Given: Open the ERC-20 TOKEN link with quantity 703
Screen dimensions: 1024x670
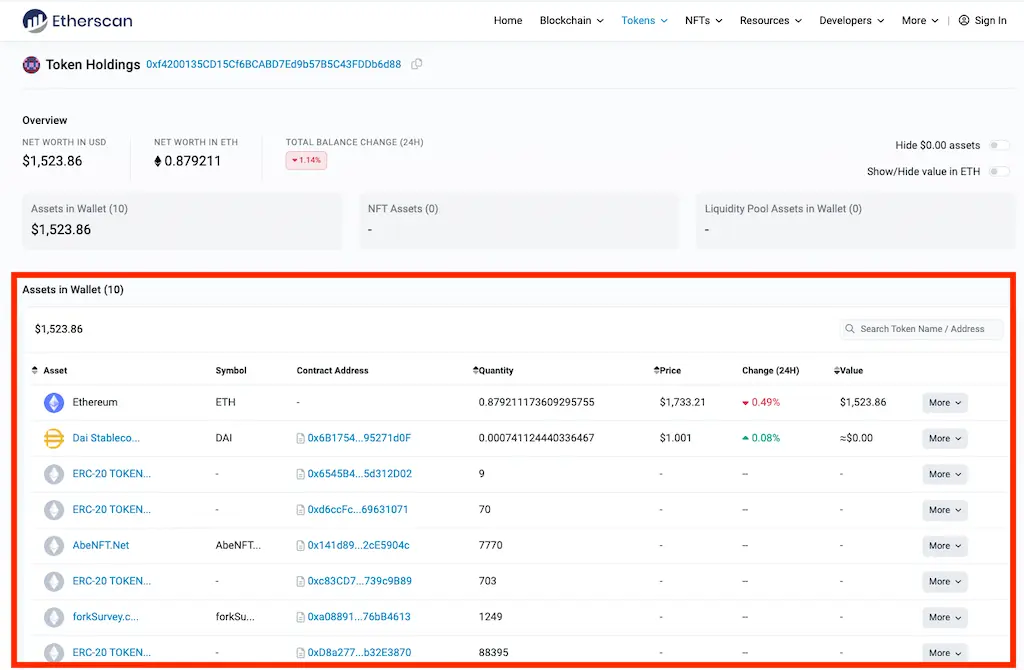Looking at the screenshot, I should (112, 581).
